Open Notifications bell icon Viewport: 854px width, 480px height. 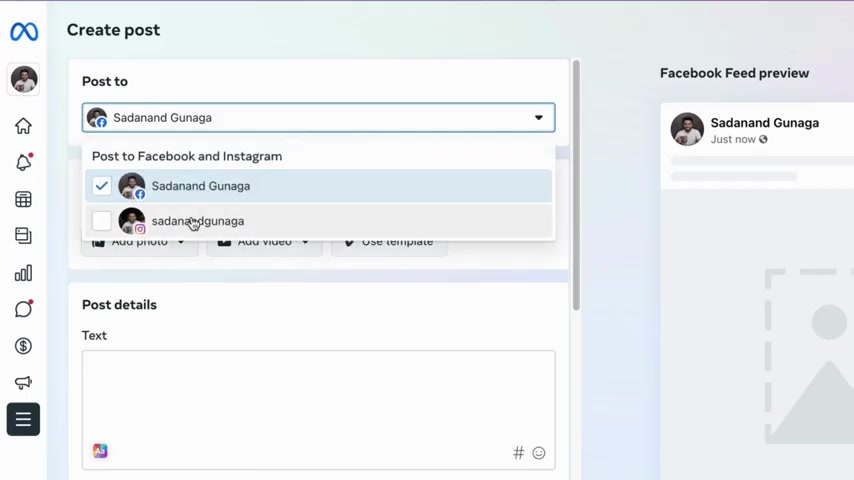23,162
